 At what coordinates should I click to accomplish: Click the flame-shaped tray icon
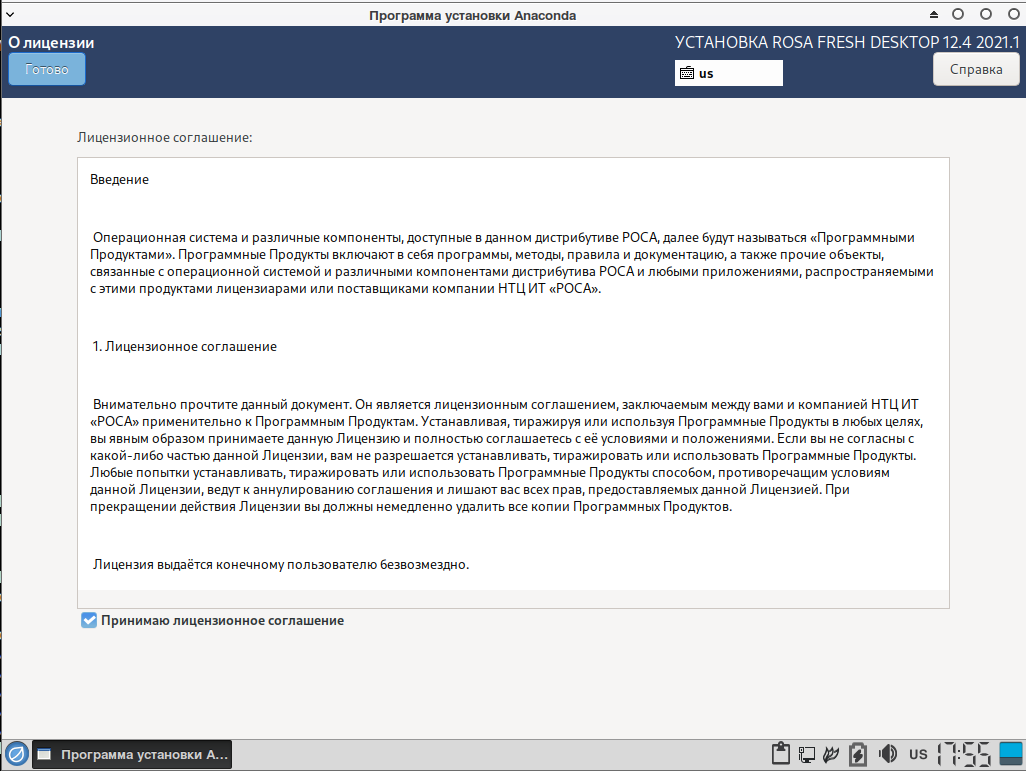click(x=831, y=755)
